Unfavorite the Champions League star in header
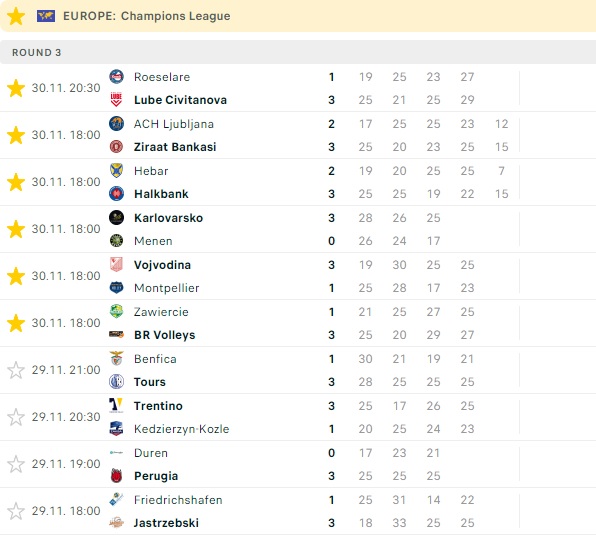Screen dimensions: 596x538 pos(16,16)
